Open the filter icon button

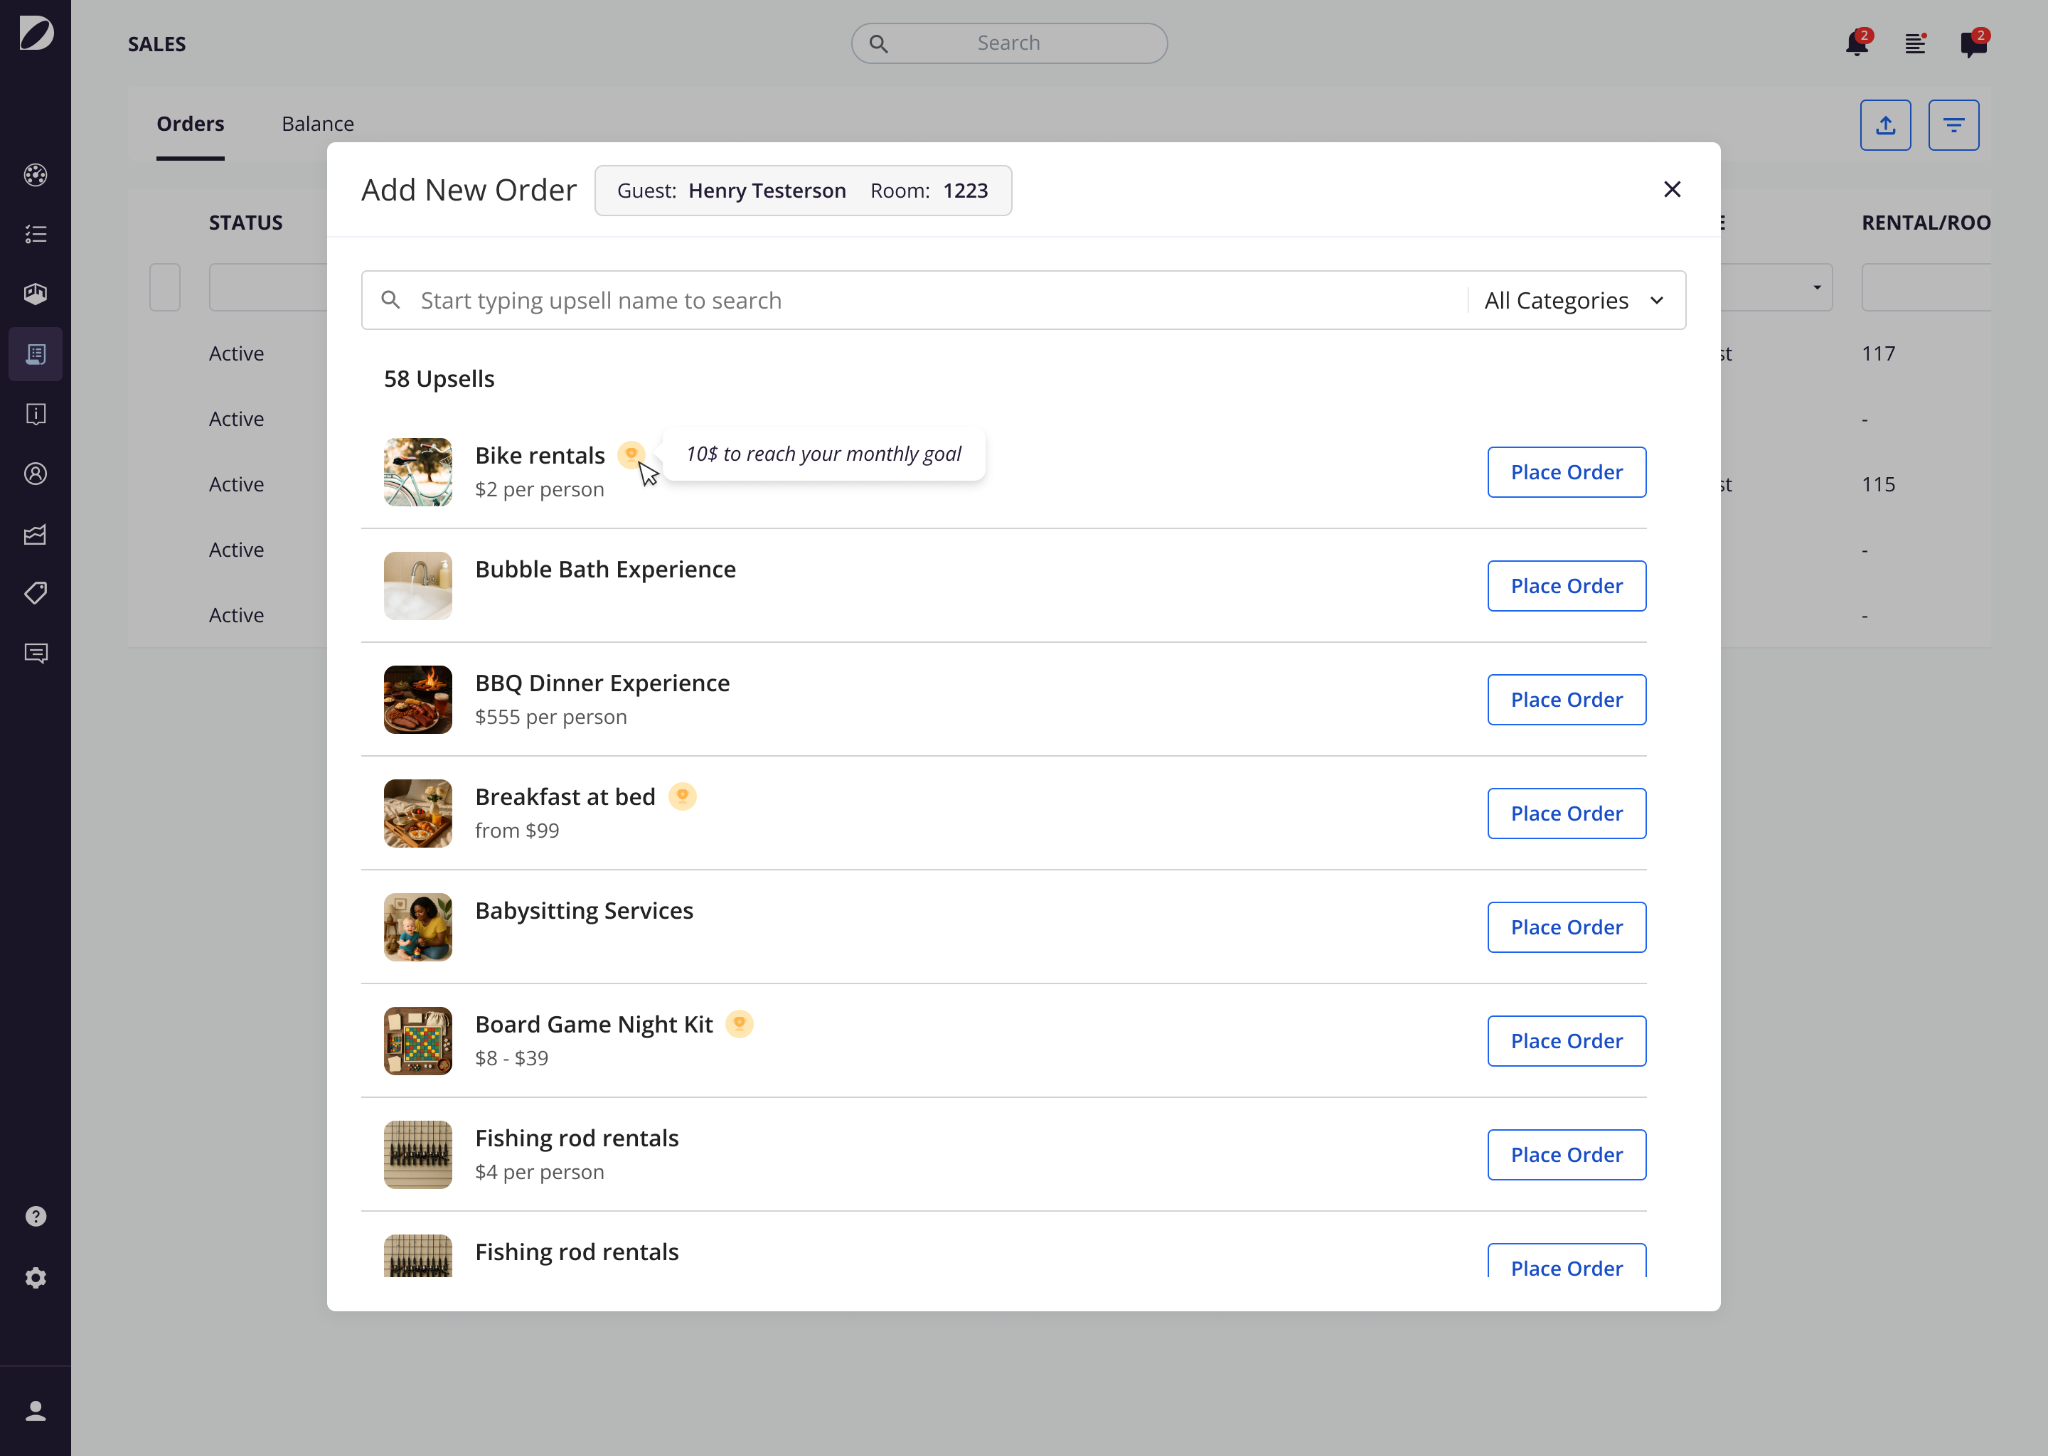[1953, 125]
